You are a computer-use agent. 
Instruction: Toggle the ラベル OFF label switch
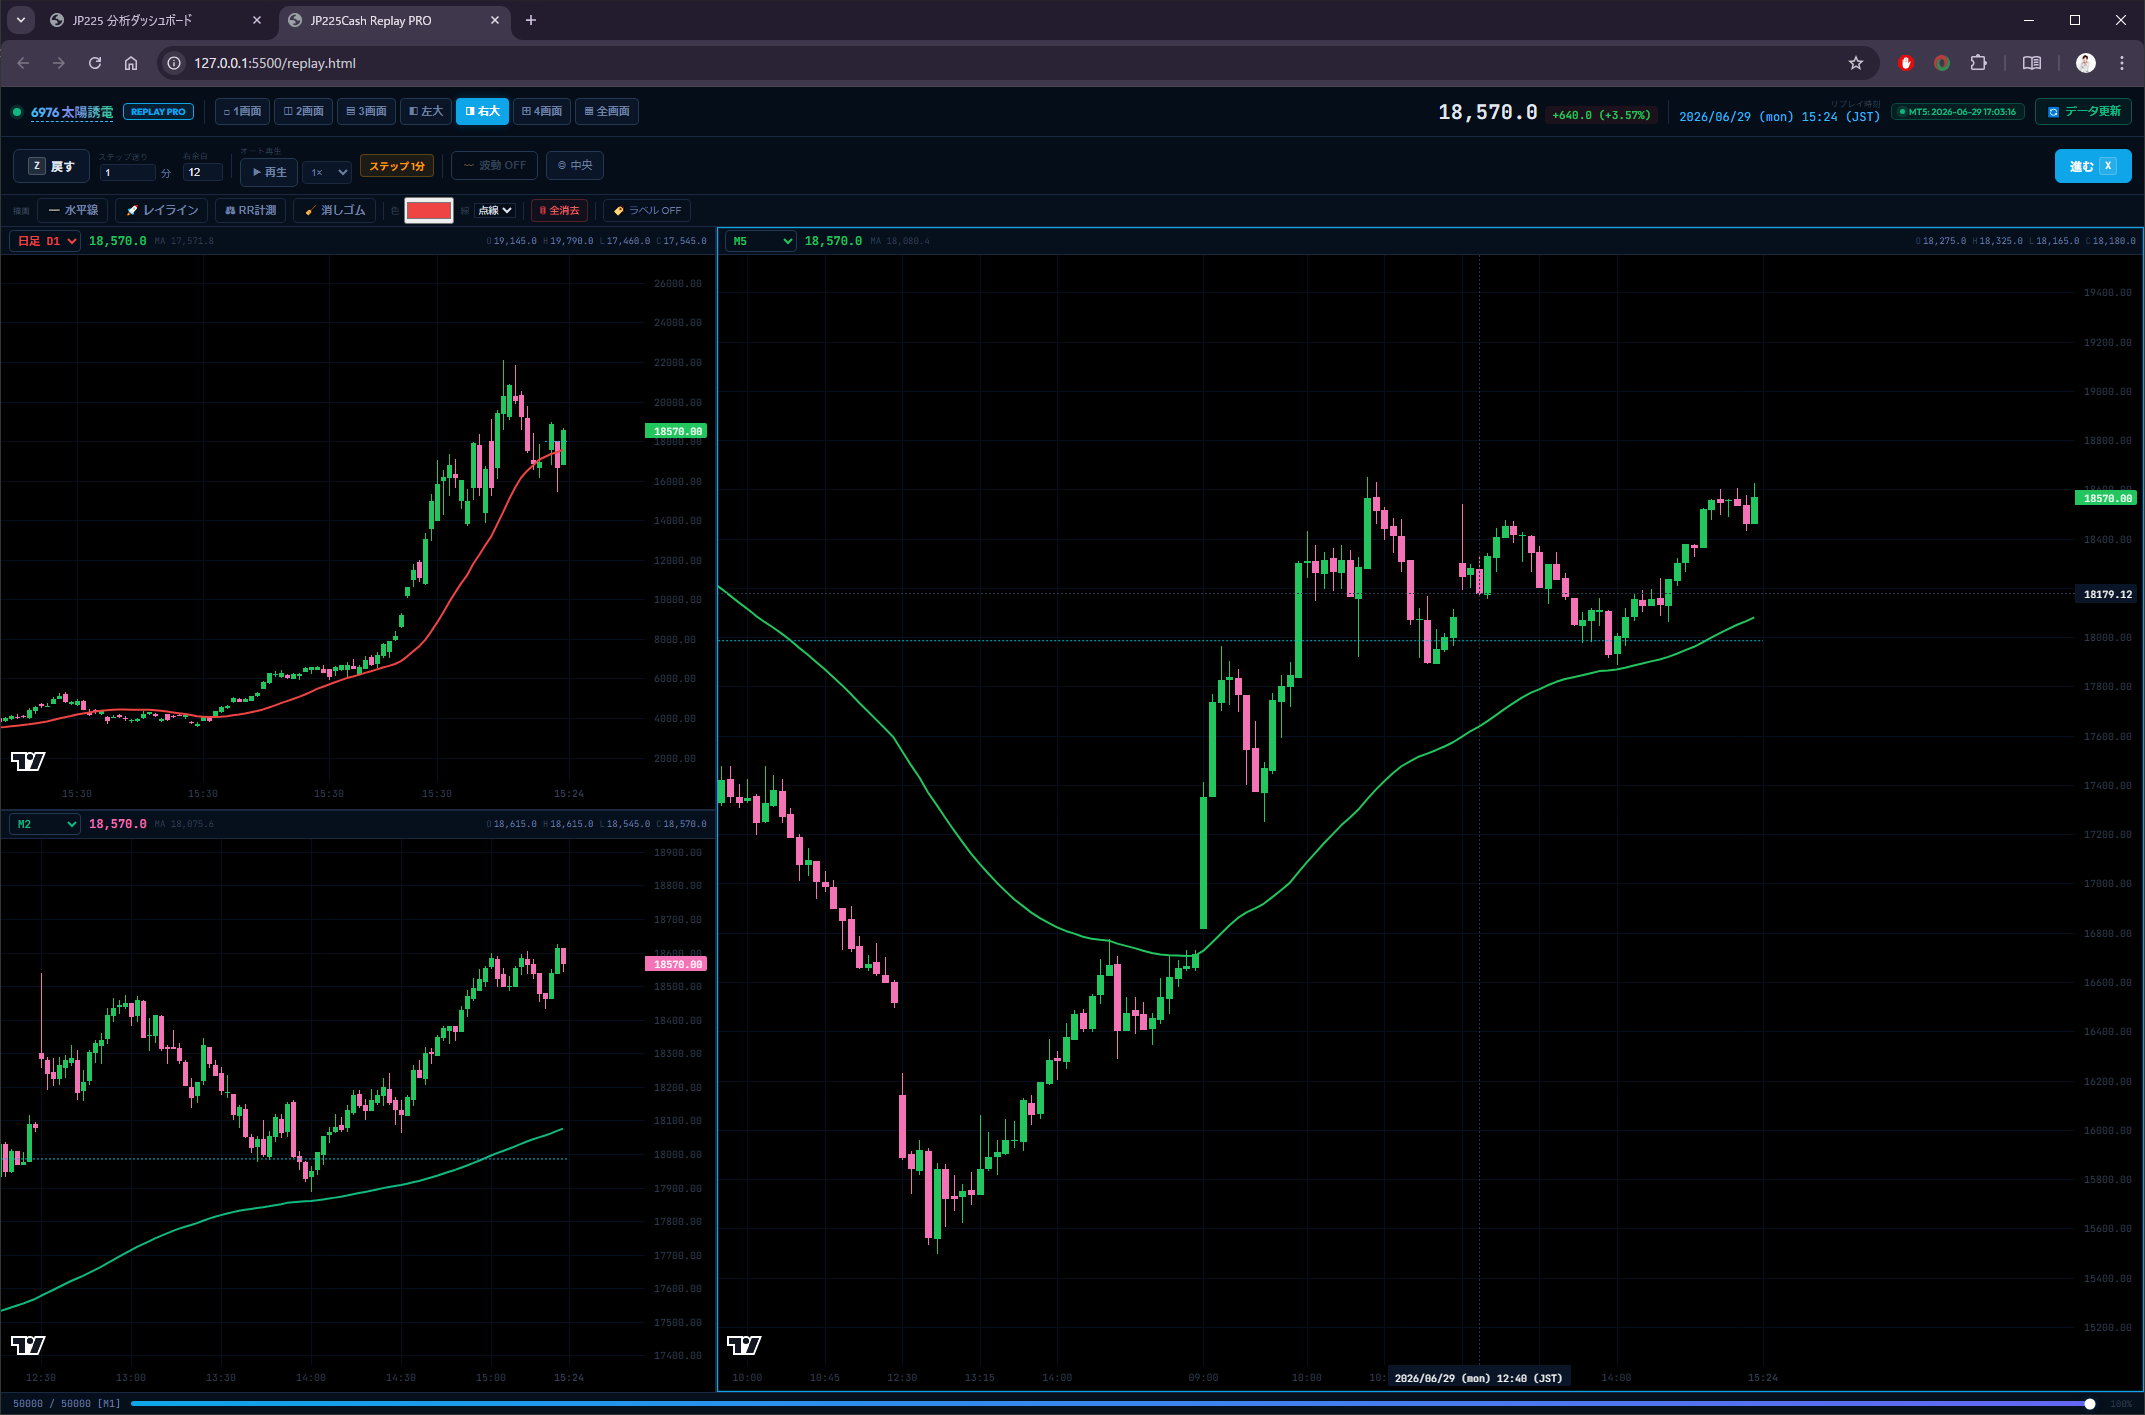point(648,210)
